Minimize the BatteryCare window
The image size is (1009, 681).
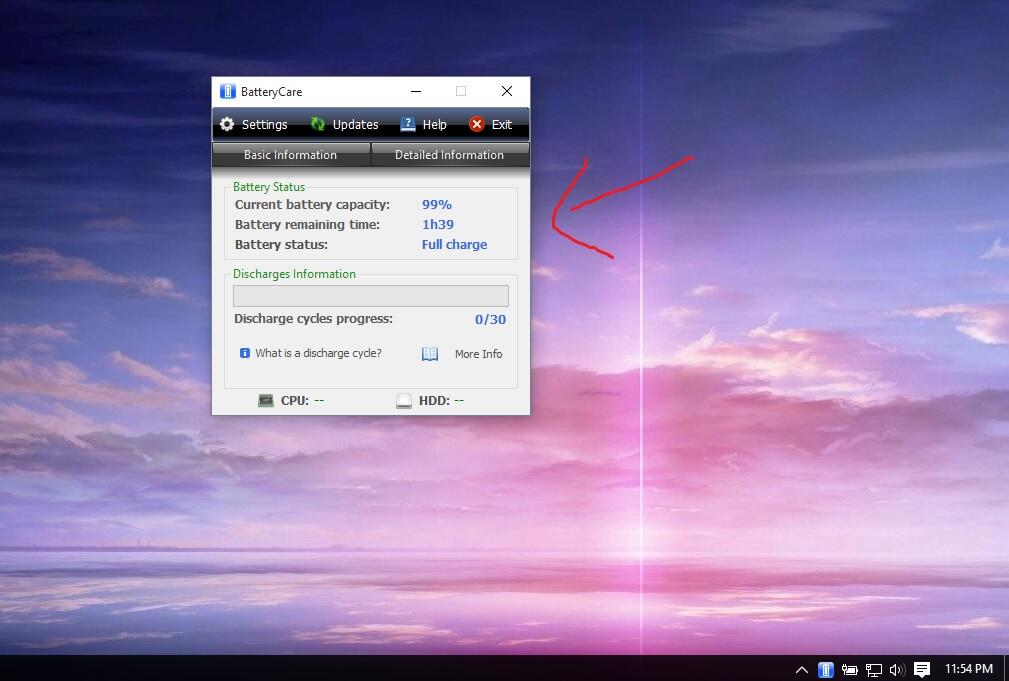click(x=416, y=91)
